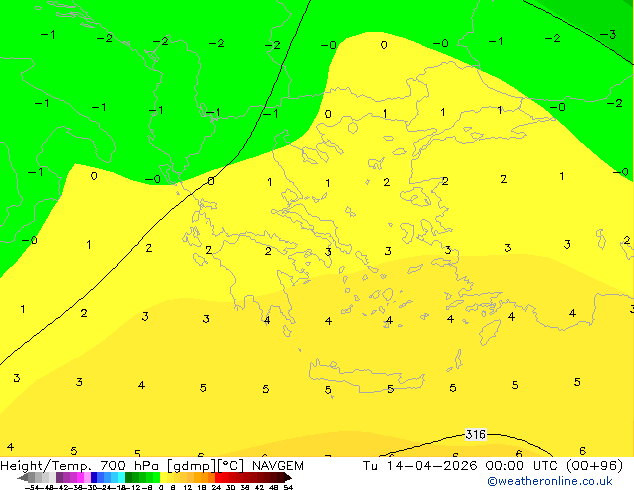Select the cyan legend swatch left of -18

point(121,477)
